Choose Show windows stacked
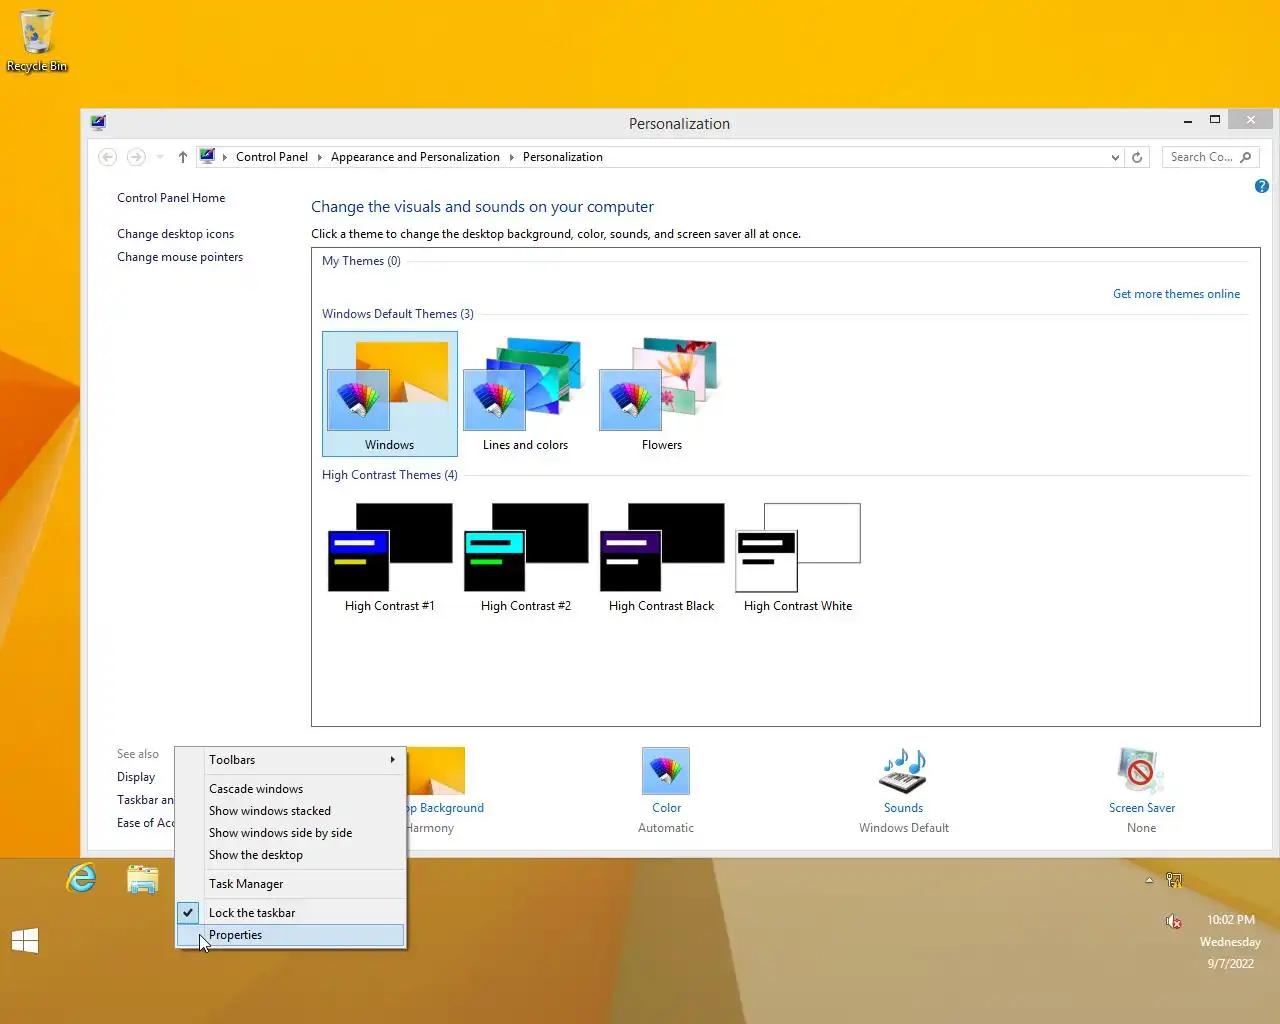 pyautogui.click(x=291, y=811)
